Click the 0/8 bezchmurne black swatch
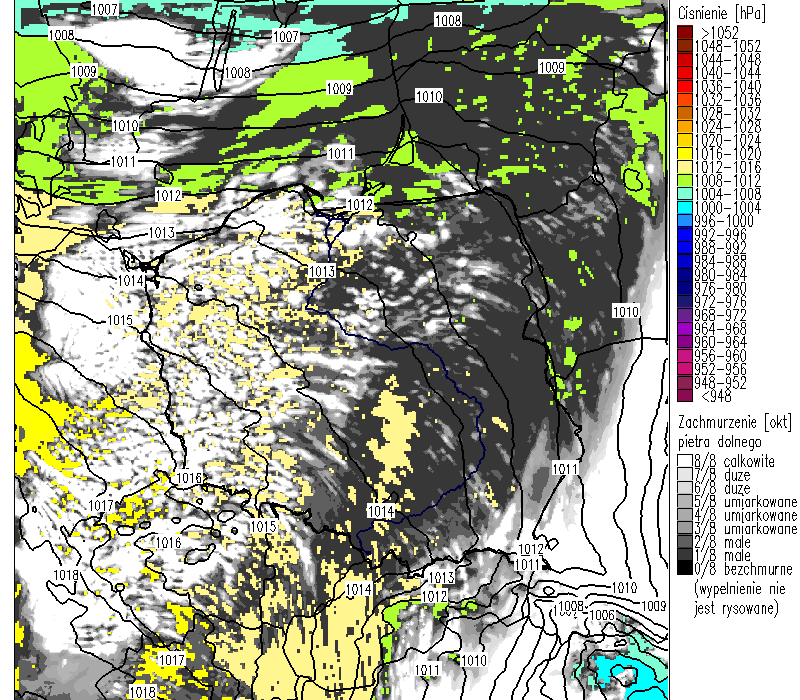 683,569
